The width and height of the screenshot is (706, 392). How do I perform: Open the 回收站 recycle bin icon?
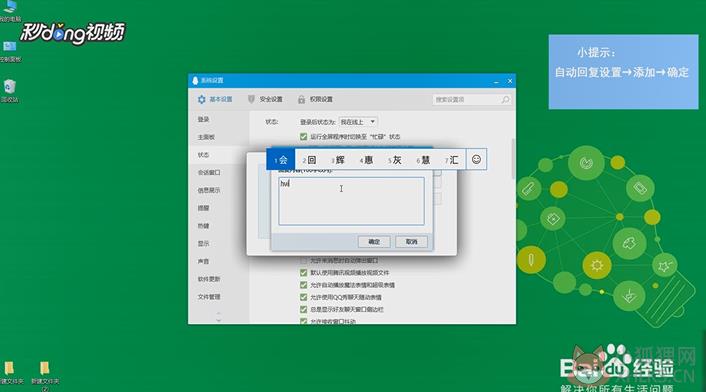(10, 90)
